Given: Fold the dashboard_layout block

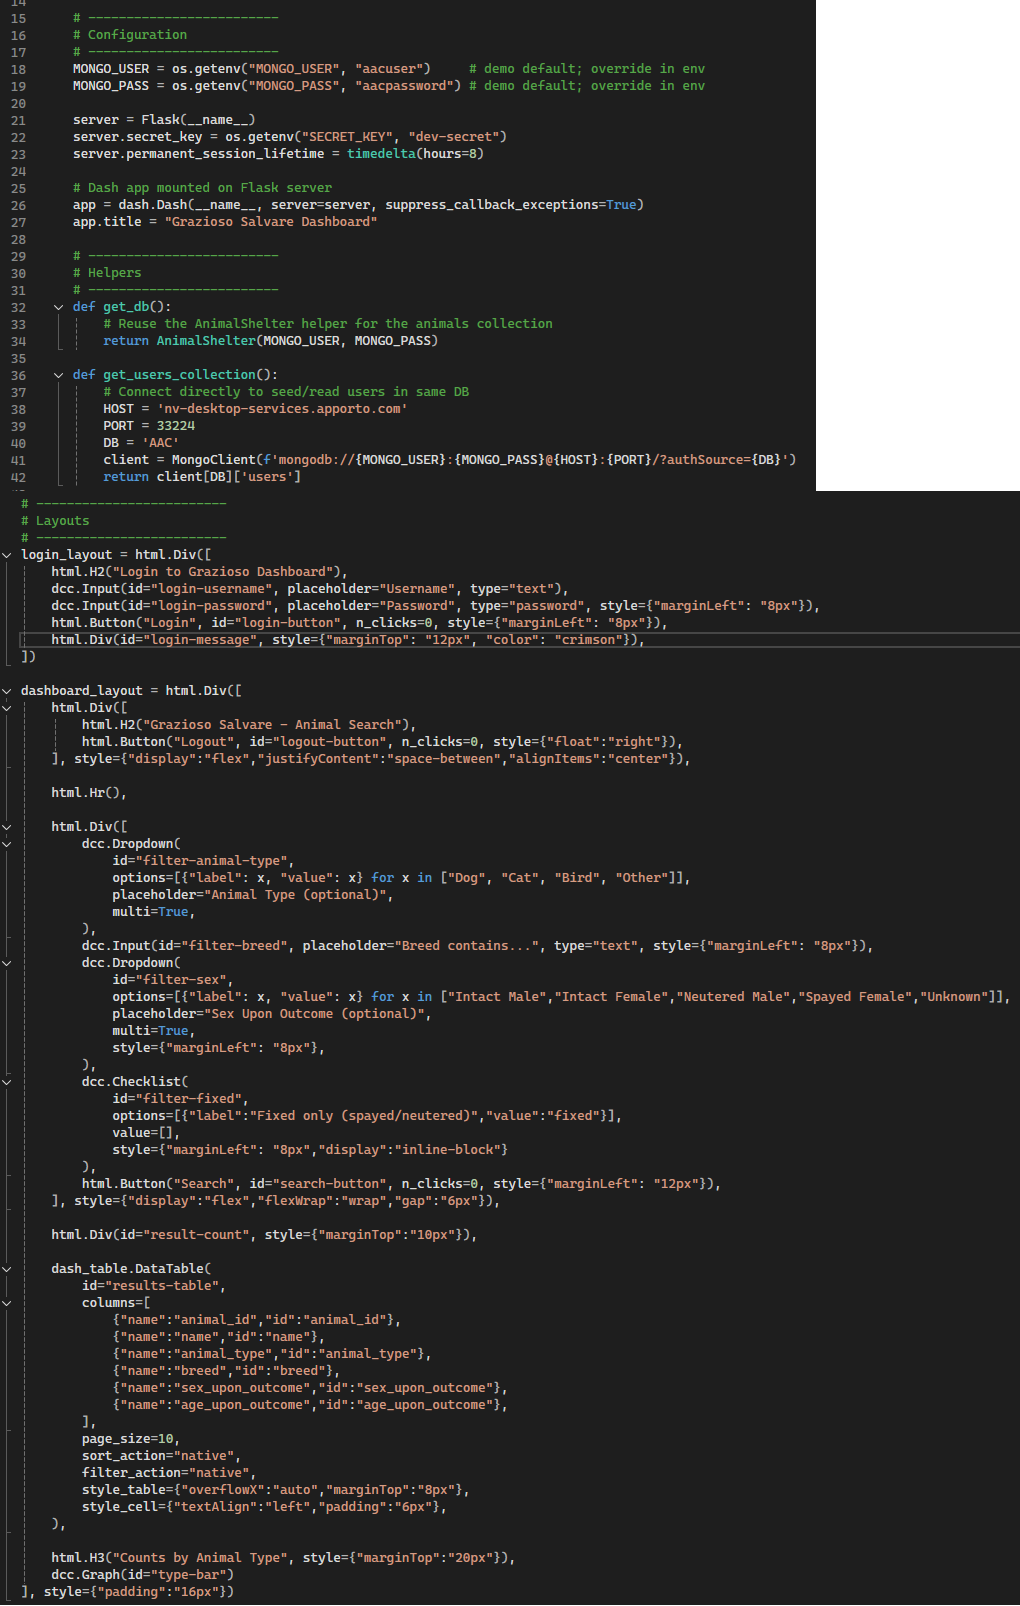Looking at the screenshot, I should (7, 691).
